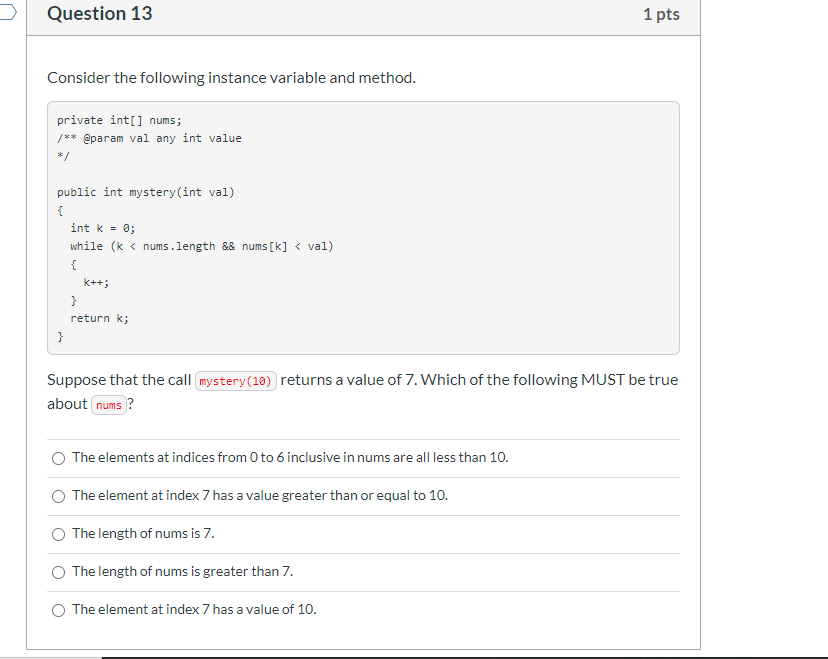The width and height of the screenshot is (828, 659).
Task: Select radio for 'element at index 7 has a value of 10'
Action: pyautogui.click(x=58, y=609)
